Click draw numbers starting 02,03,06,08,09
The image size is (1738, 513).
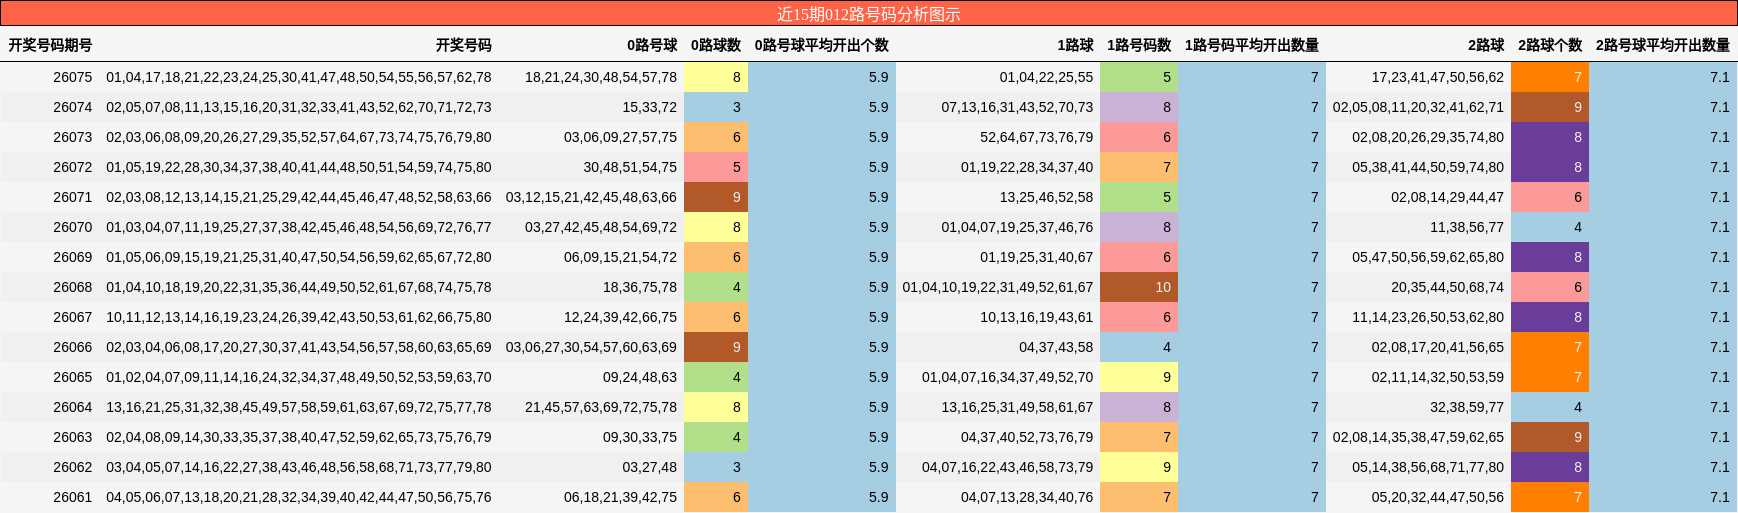click(x=299, y=137)
